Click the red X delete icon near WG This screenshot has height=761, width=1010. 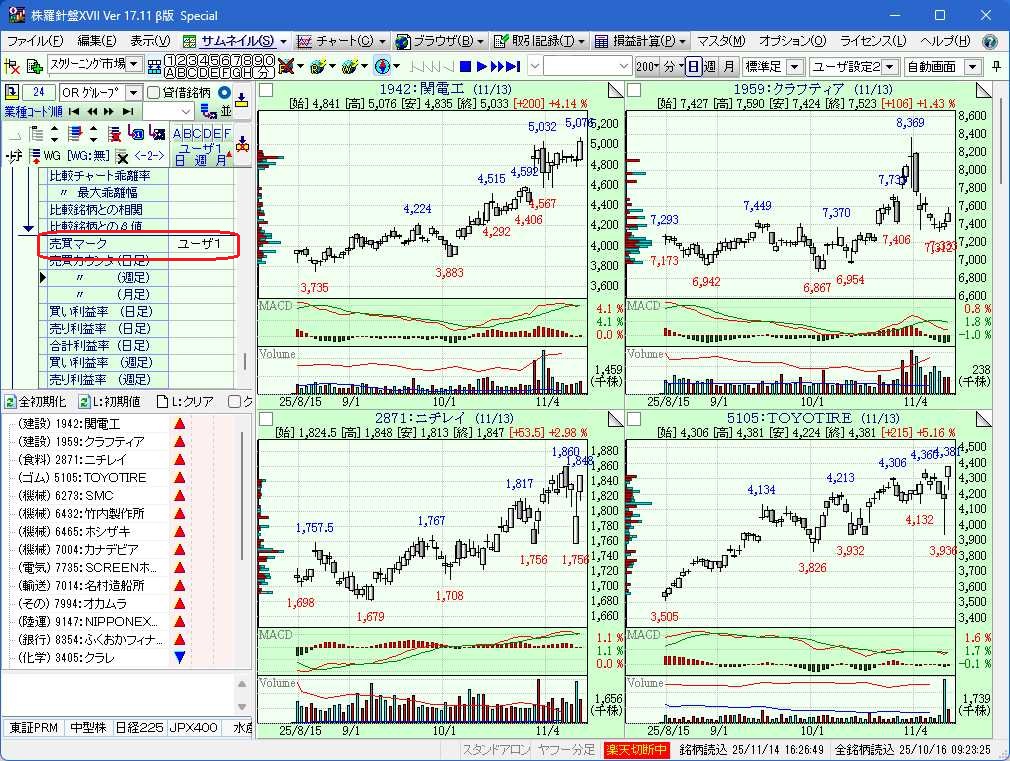point(121,157)
